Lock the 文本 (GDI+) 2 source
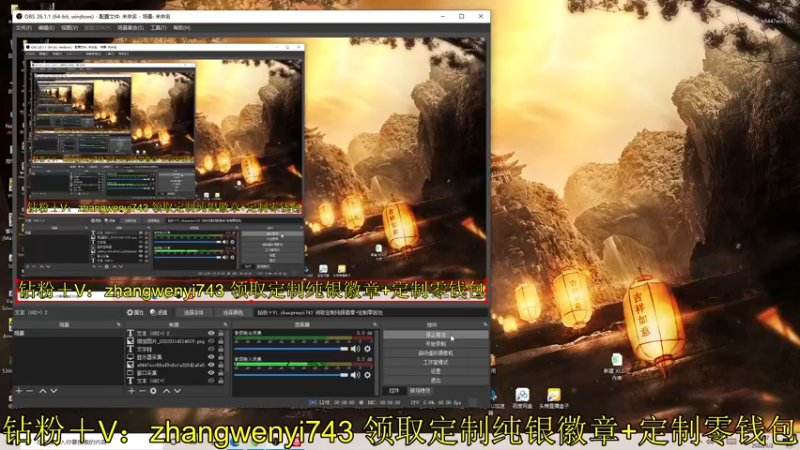Screen dimensions: 800x450 click(221, 333)
